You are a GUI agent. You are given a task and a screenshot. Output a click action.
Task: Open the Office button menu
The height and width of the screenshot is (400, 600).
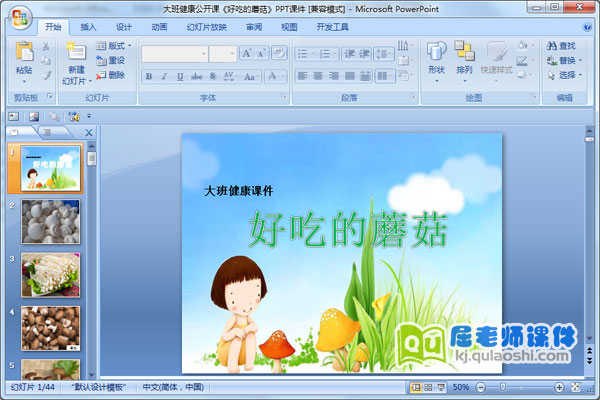(x=20, y=17)
